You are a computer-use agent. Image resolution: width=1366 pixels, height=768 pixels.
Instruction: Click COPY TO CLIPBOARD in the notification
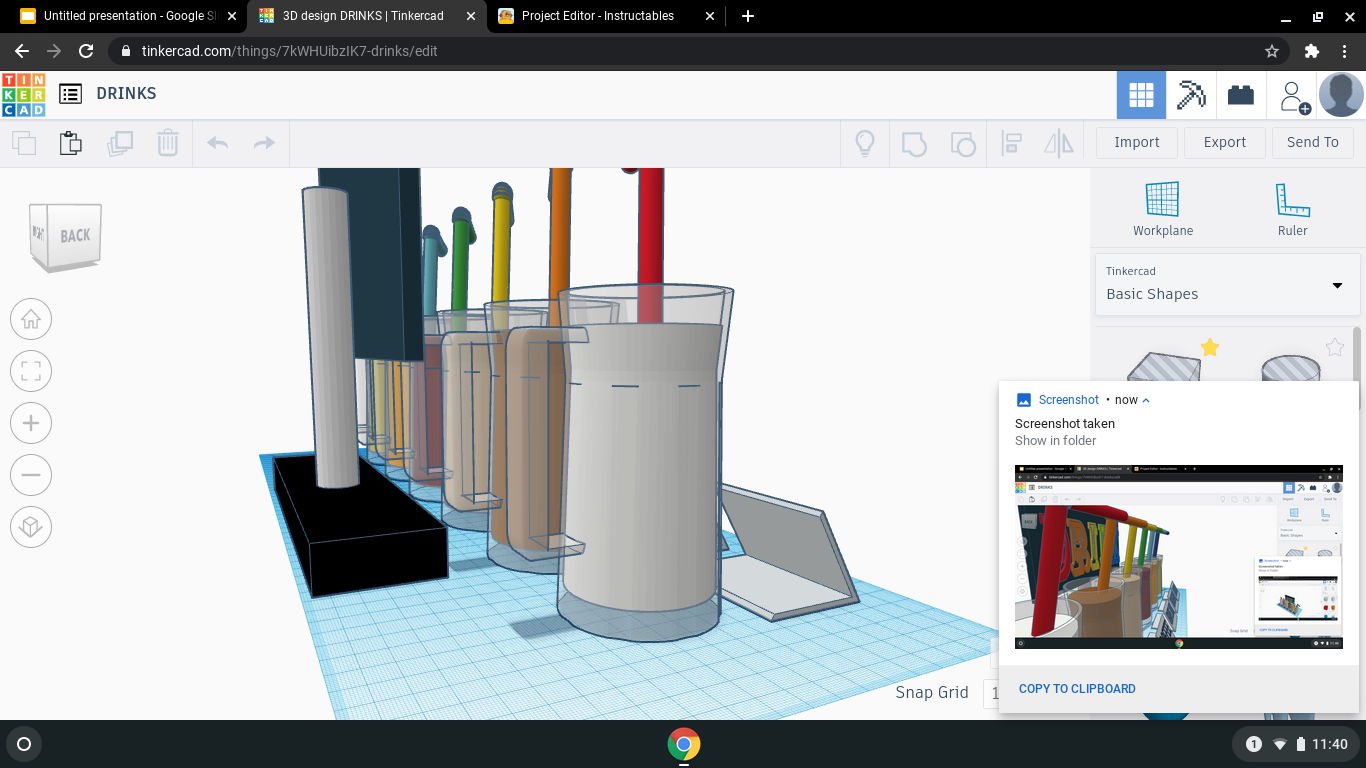click(x=1077, y=688)
